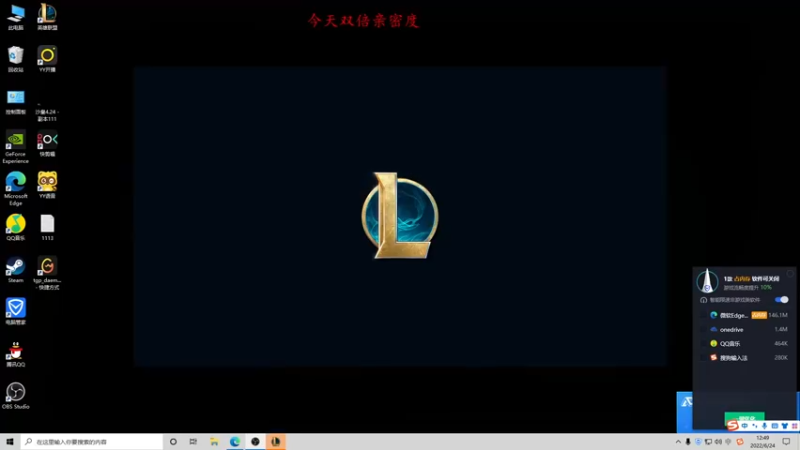800x450 pixels.
Task: Open File Explorer from the taskbar
Action: pos(214,442)
